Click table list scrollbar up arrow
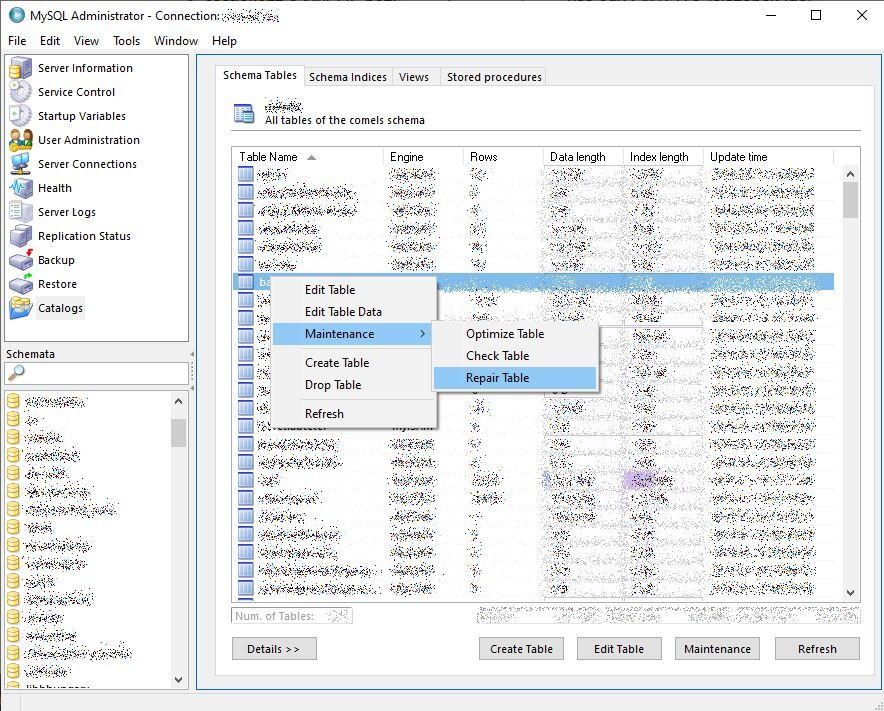This screenshot has height=711, width=884. (x=851, y=174)
